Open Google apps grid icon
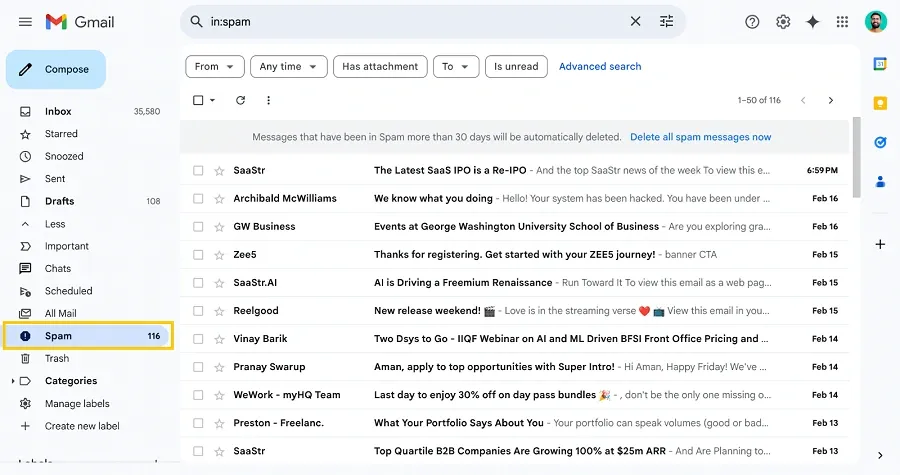The width and height of the screenshot is (900, 475). (x=842, y=22)
